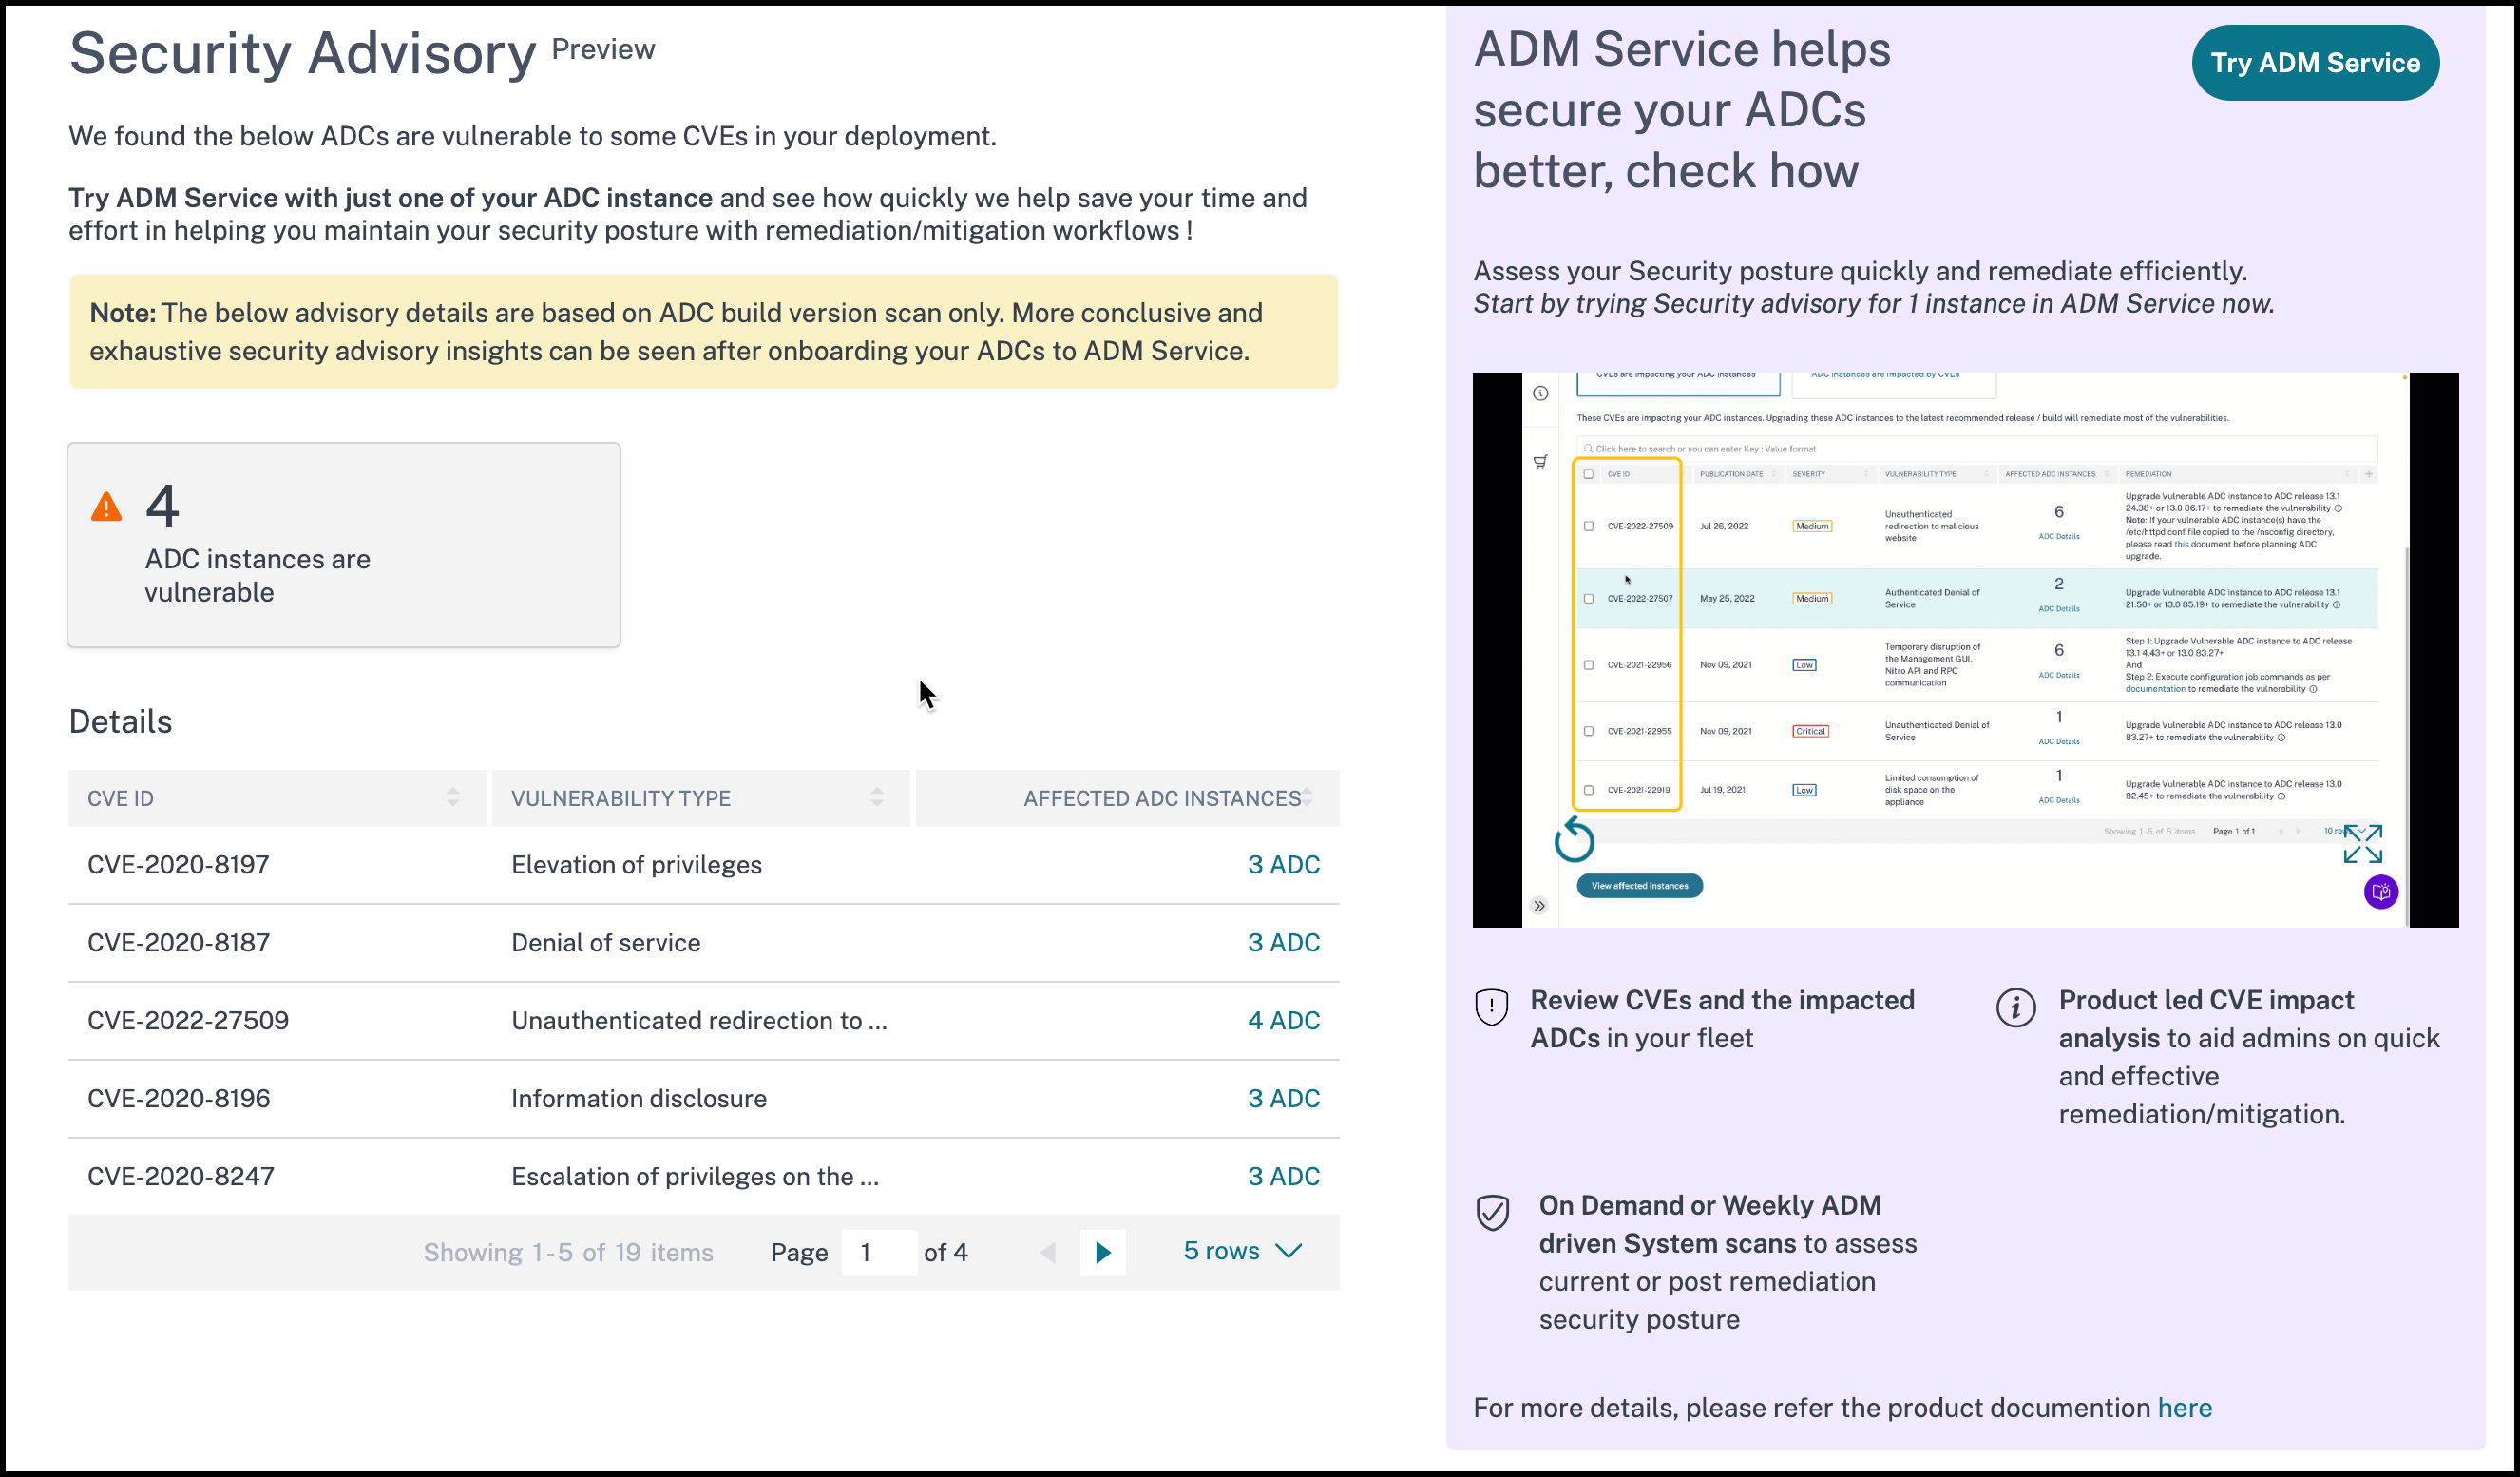This screenshot has height=1477, width=2520.
Task: Open the product documentation 'here' link
Action: coord(2184,1408)
